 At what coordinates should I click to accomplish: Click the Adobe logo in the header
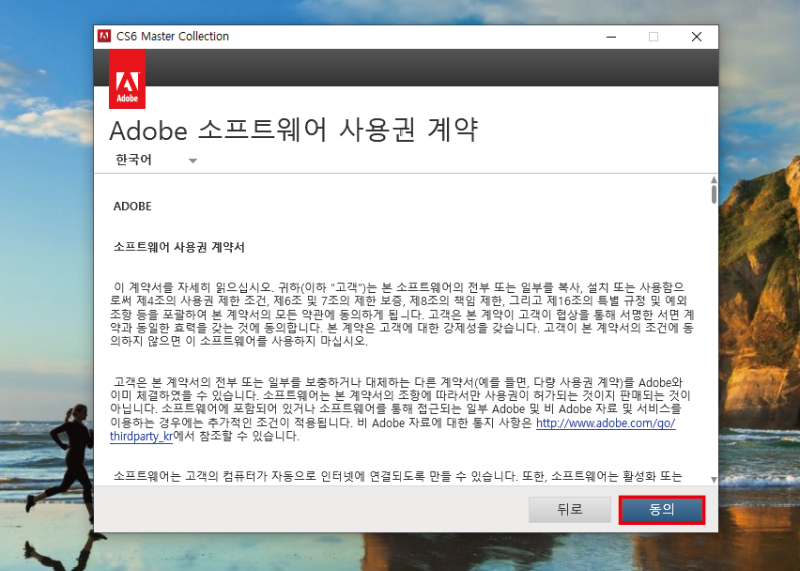pos(127,79)
